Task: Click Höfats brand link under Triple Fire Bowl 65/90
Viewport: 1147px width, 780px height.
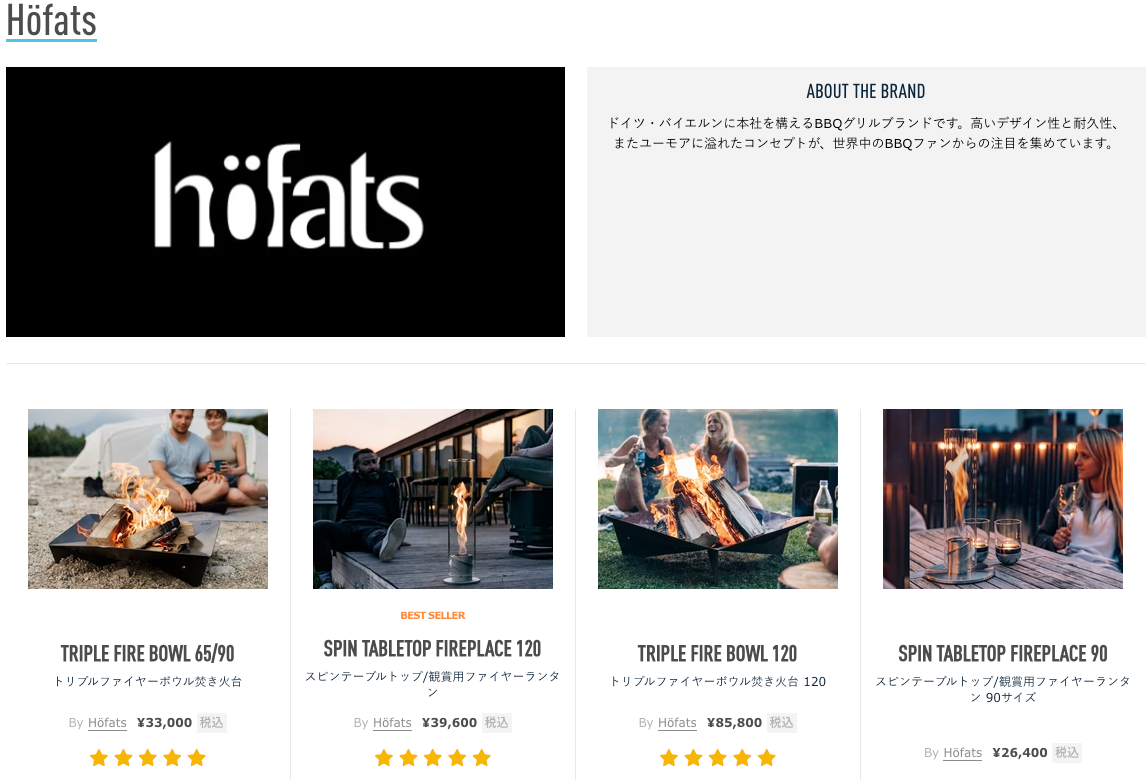Action: [x=107, y=723]
